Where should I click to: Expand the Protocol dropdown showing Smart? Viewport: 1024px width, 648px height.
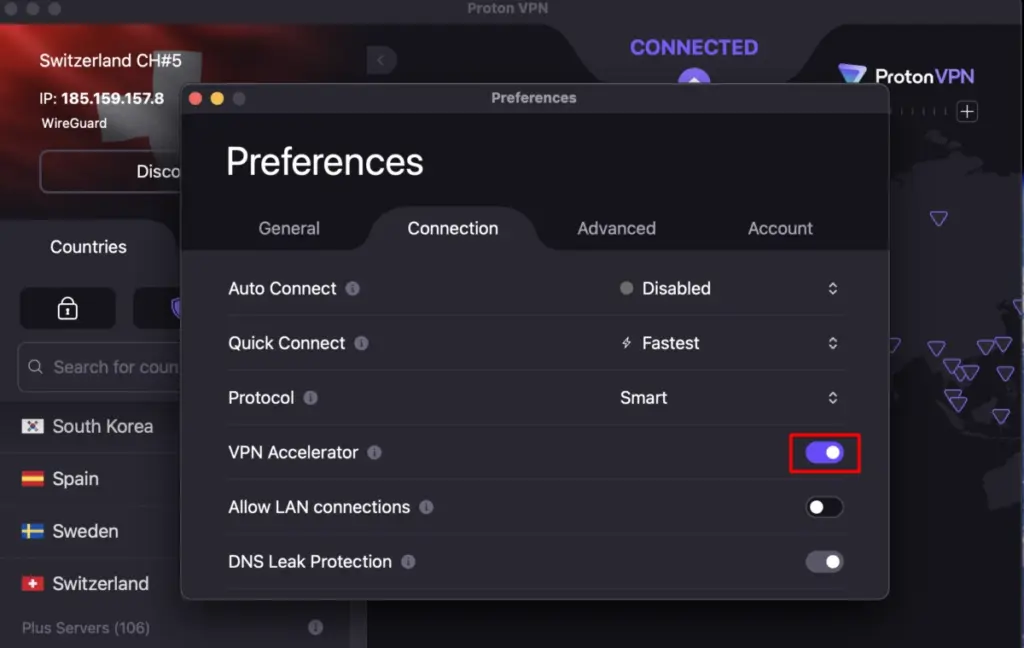coord(728,398)
